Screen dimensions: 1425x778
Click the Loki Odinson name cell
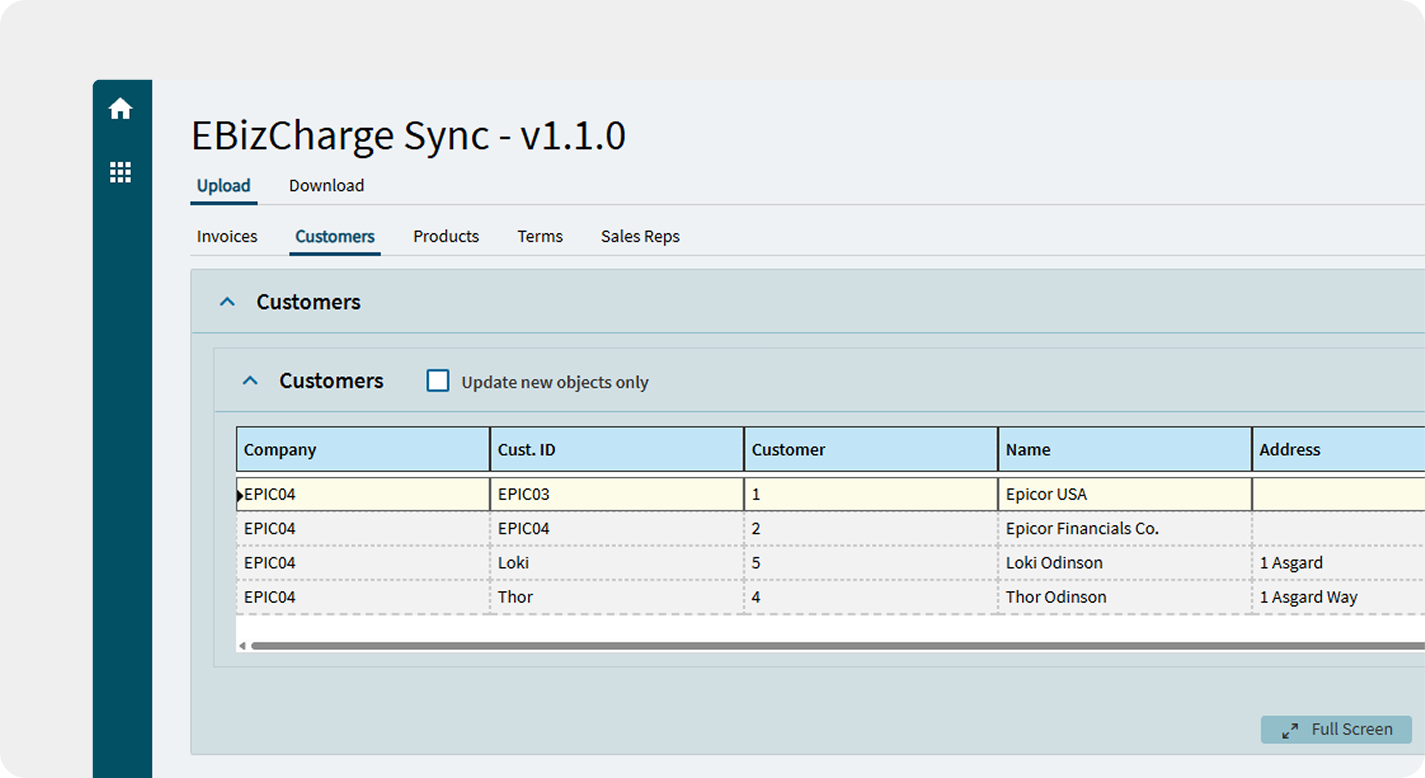point(1125,563)
